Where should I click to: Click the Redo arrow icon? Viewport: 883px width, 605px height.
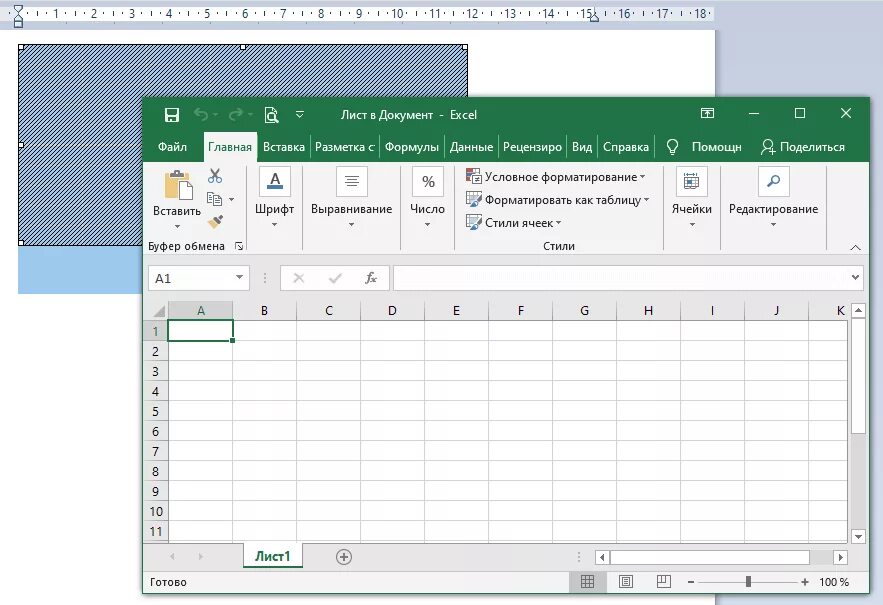click(x=235, y=115)
